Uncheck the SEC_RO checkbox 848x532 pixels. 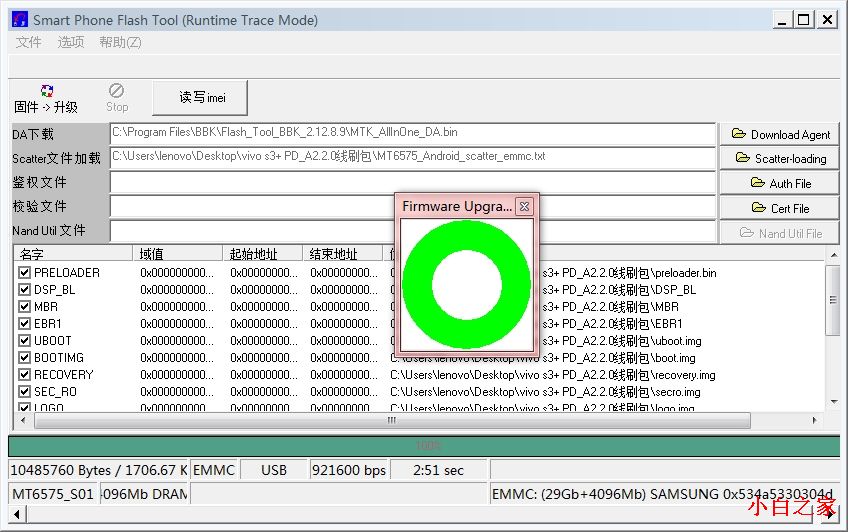(x=24, y=391)
